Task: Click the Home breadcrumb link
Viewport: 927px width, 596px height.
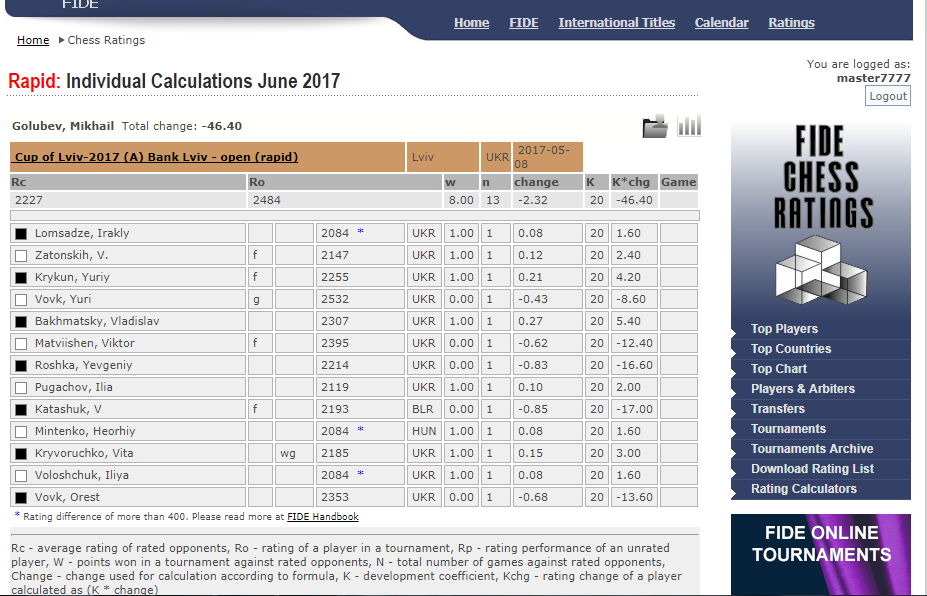Action: pyautogui.click(x=33, y=40)
